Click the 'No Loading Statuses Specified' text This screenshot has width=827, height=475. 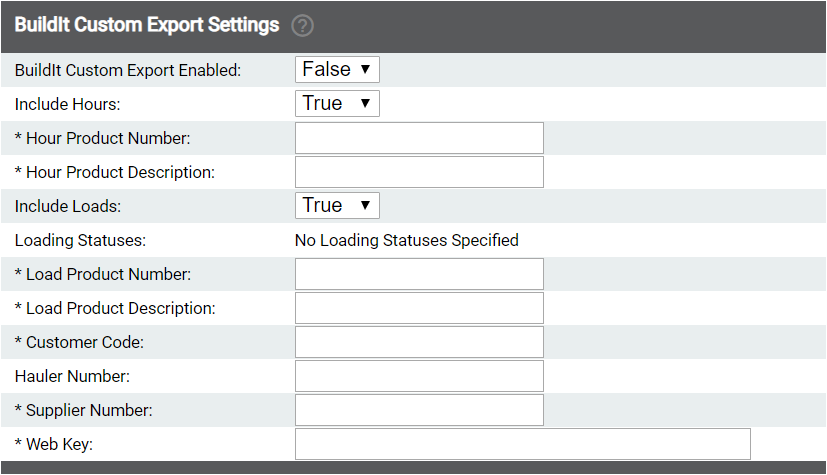[407, 240]
